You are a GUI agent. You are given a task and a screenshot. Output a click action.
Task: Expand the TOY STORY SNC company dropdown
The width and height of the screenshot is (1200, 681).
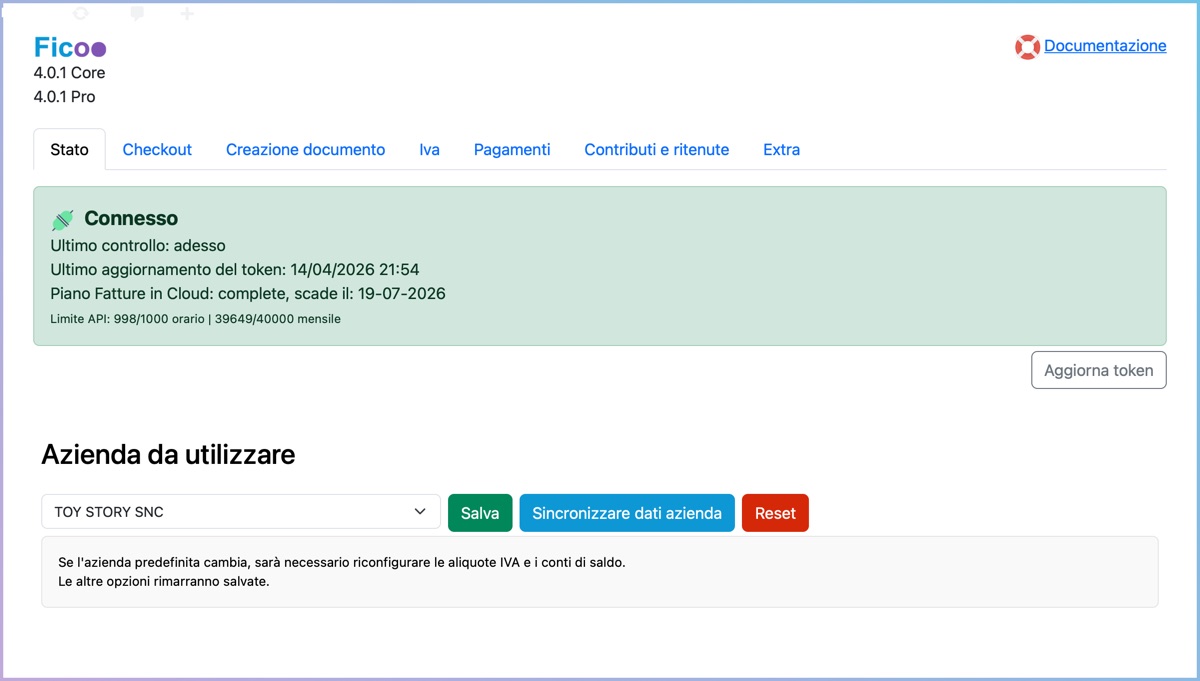tap(240, 512)
